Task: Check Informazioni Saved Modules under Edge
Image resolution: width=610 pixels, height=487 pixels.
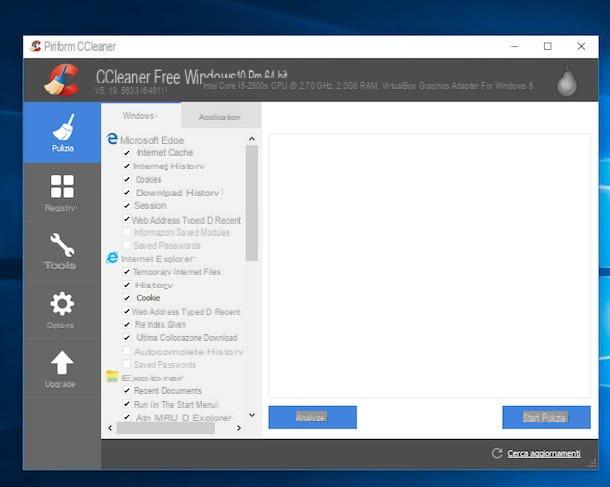Action: [x=127, y=232]
